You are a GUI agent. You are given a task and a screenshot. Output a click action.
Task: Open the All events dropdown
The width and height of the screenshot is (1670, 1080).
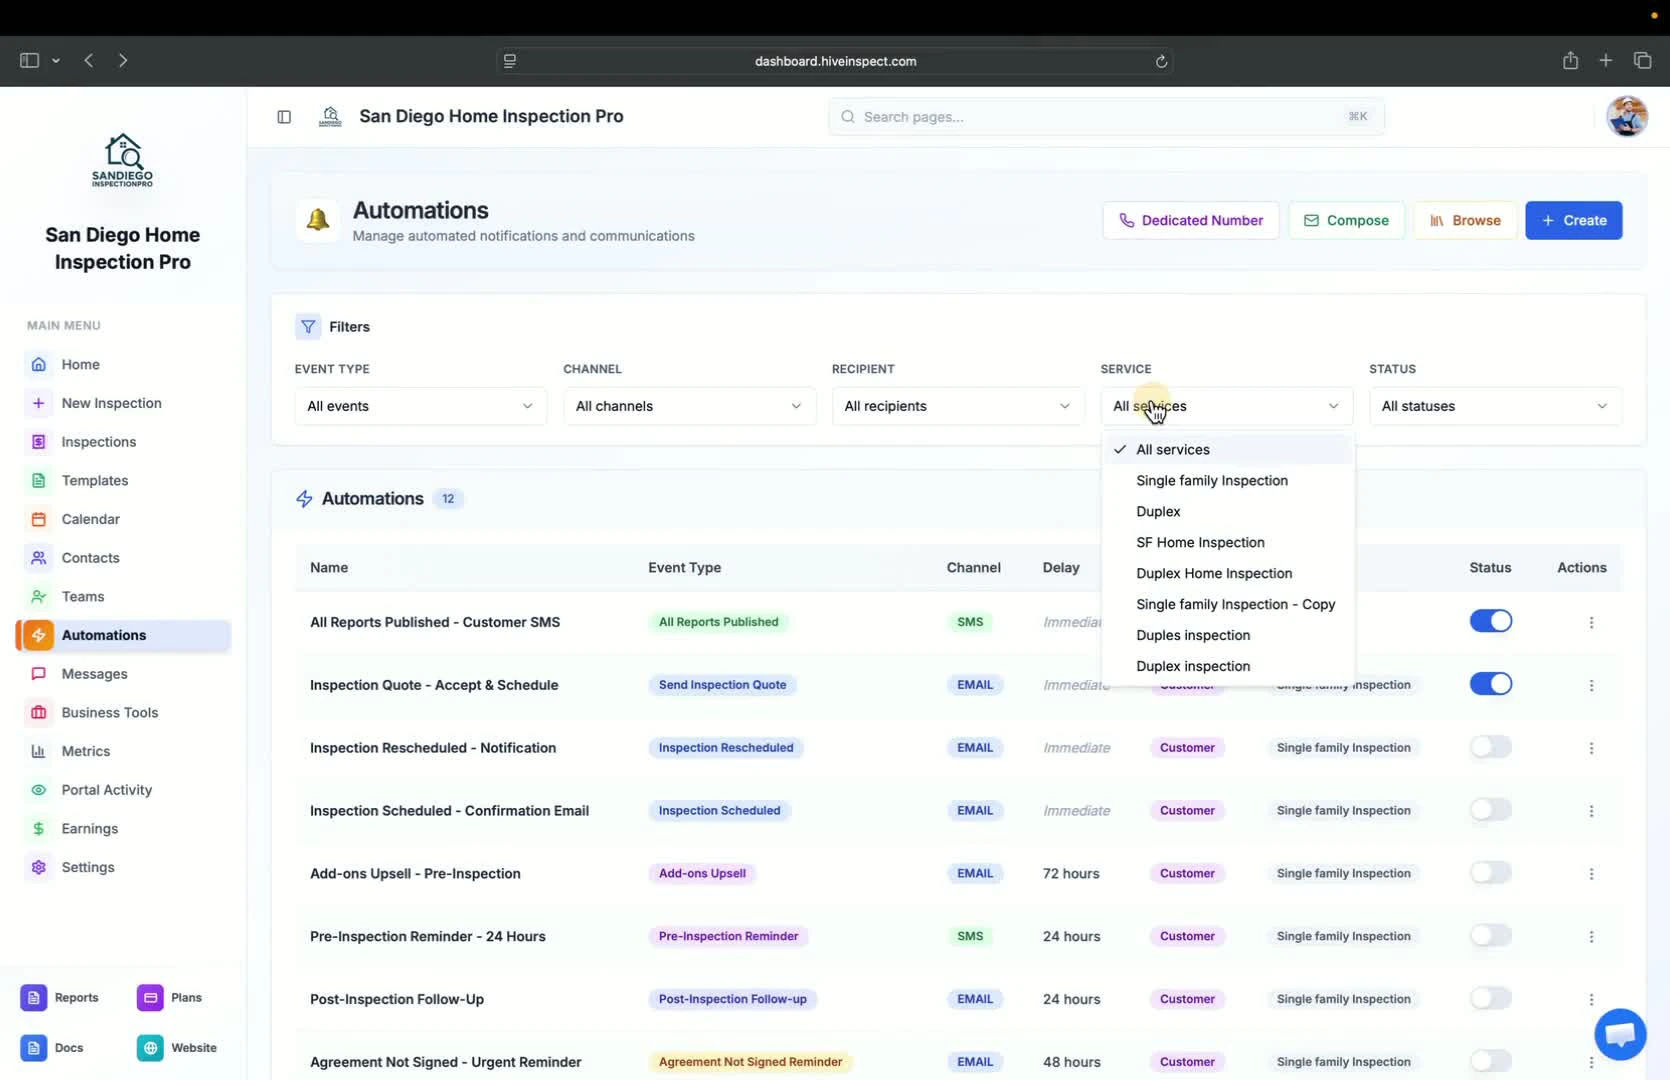coord(420,406)
